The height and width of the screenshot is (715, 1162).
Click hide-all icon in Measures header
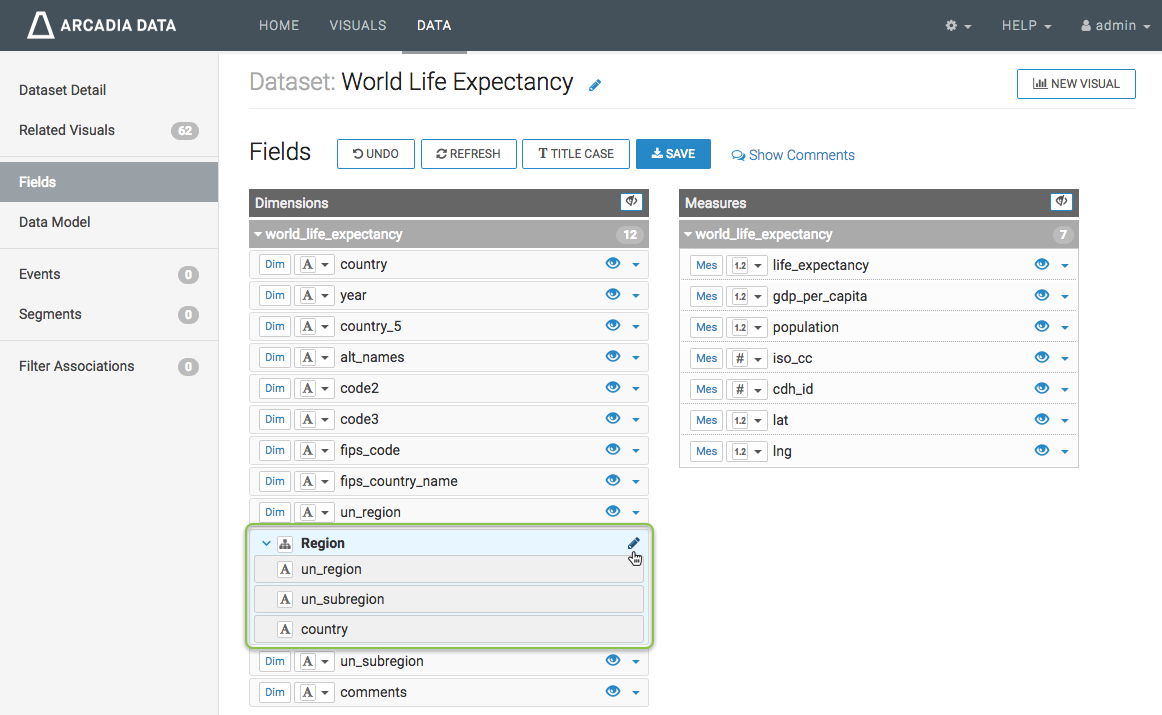point(1061,202)
